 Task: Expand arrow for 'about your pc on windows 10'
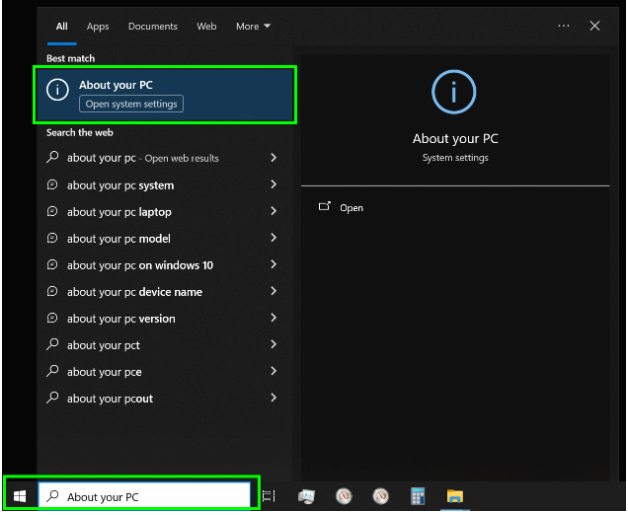click(x=274, y=264)
